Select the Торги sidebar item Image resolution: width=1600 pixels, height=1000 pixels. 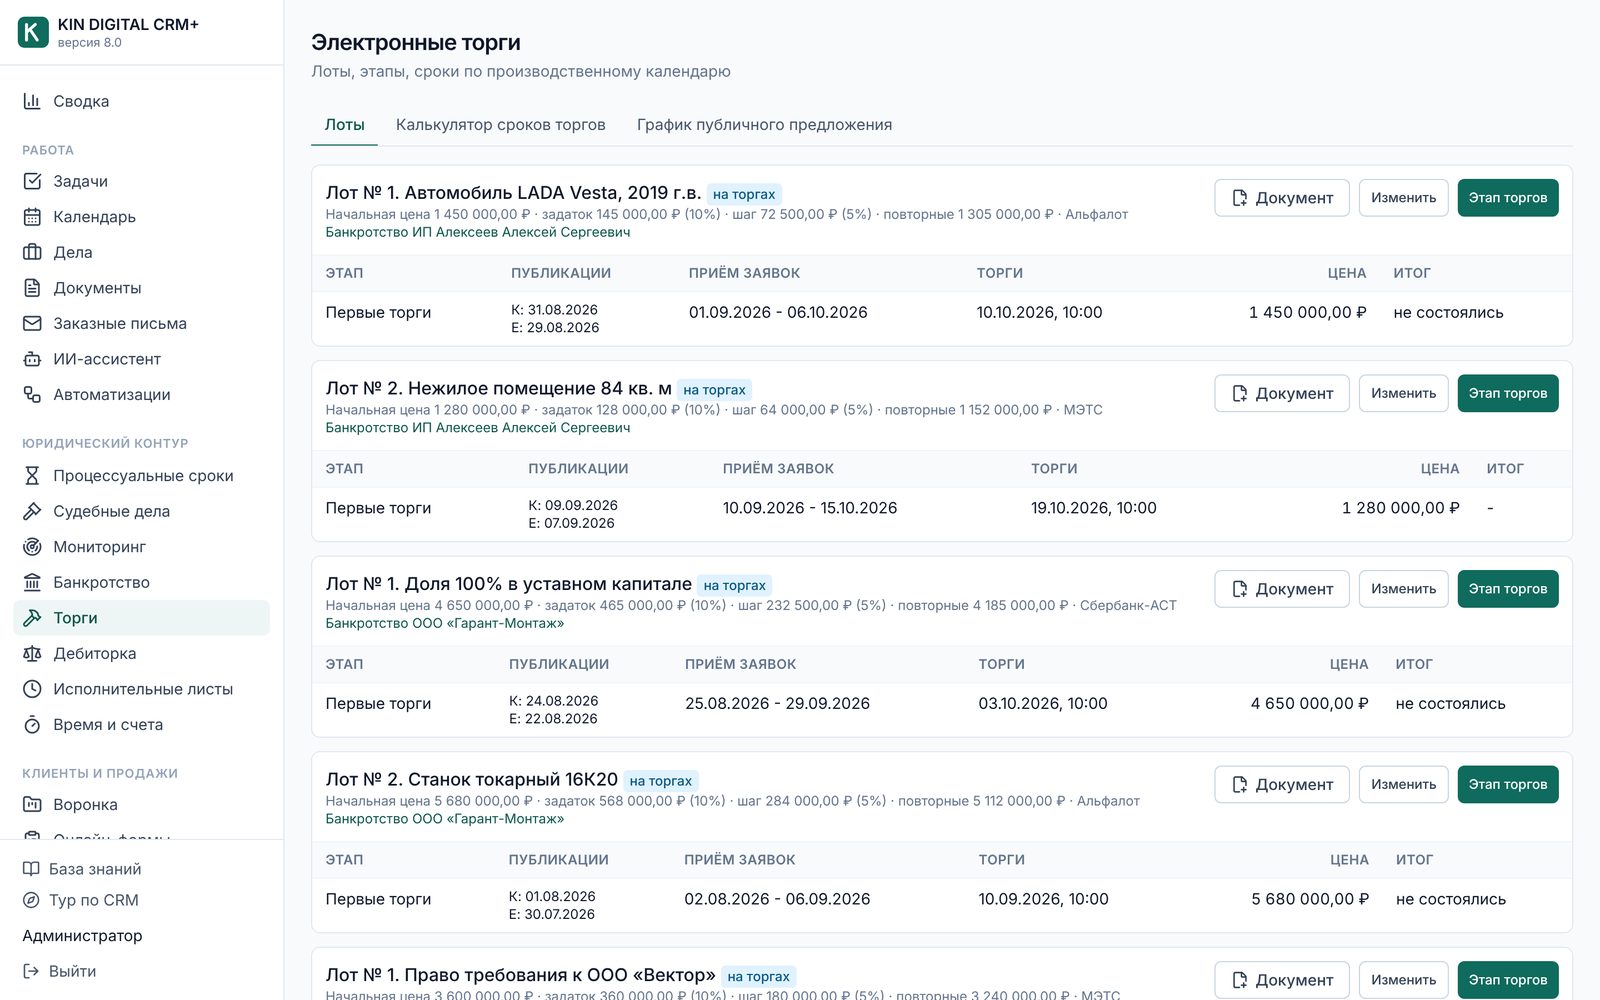point(141,618)
